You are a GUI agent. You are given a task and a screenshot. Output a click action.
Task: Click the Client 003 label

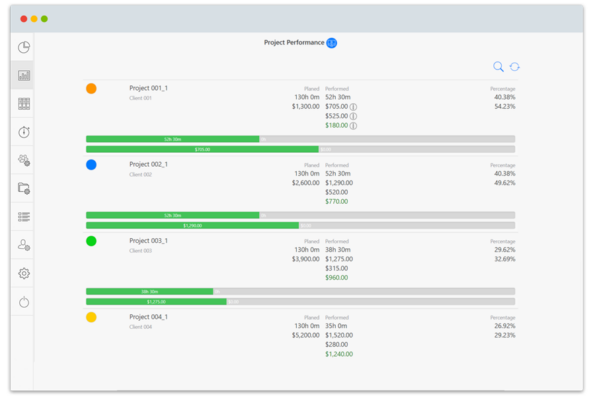pos(140,250)
